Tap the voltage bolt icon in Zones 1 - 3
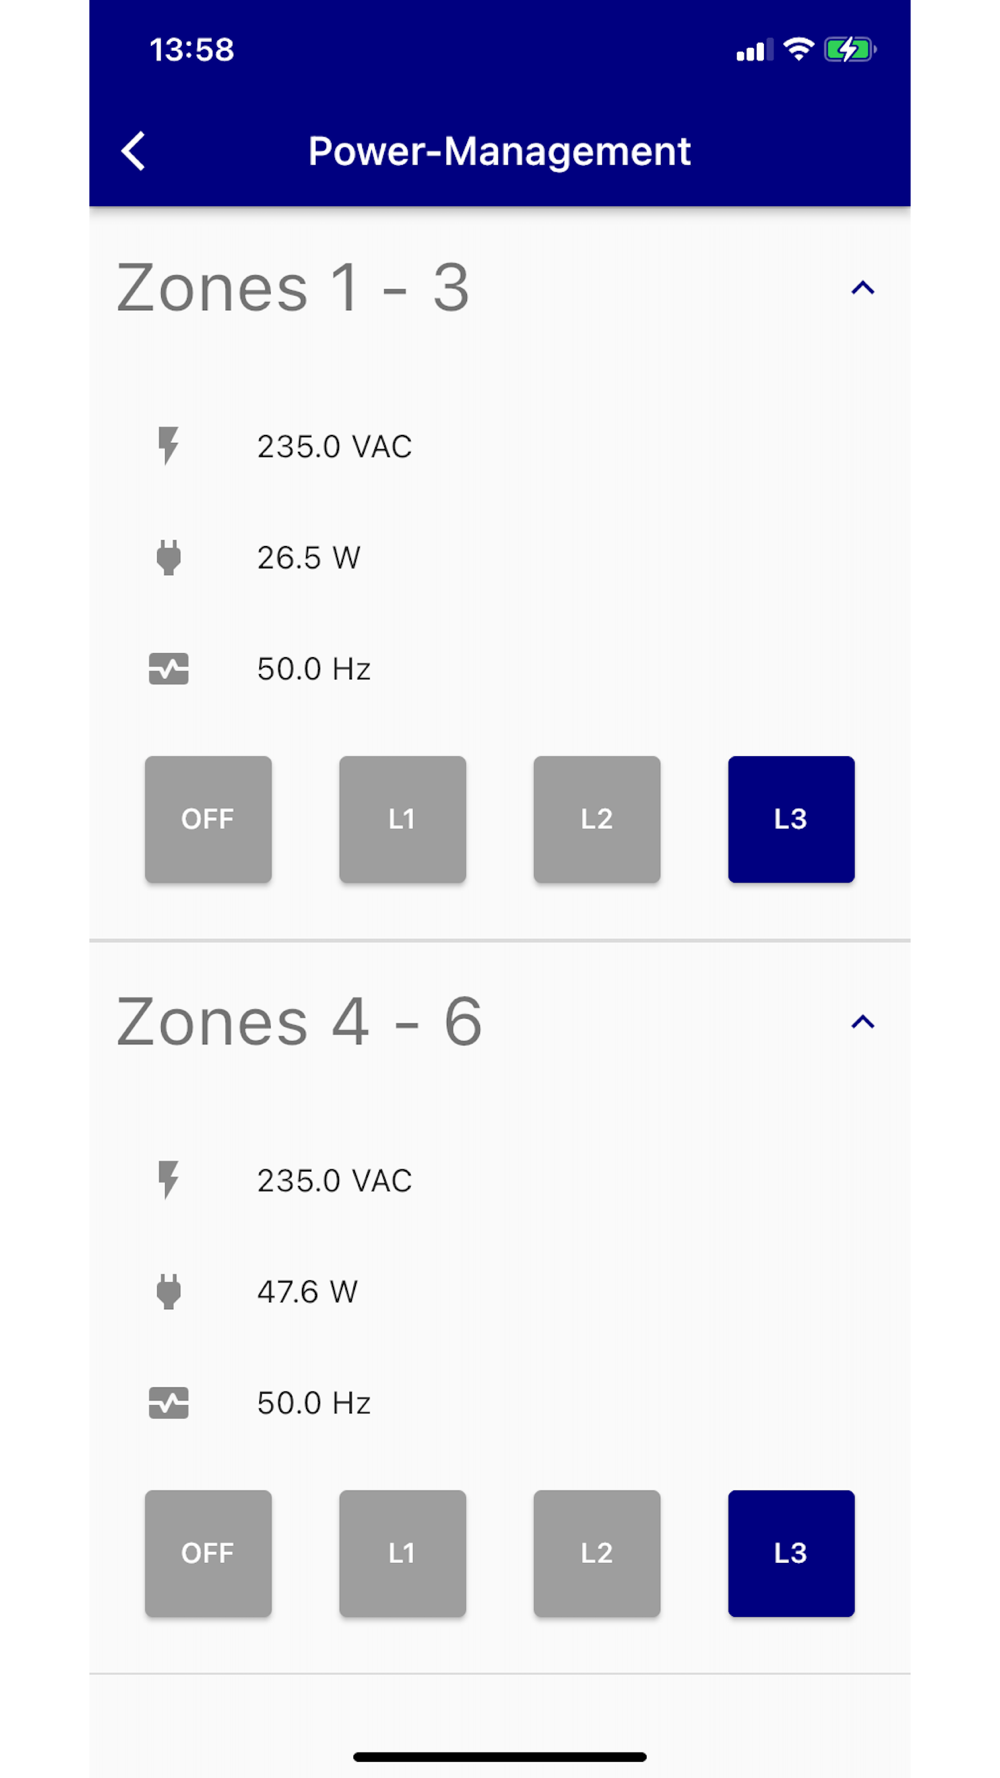 coord(168,446)
